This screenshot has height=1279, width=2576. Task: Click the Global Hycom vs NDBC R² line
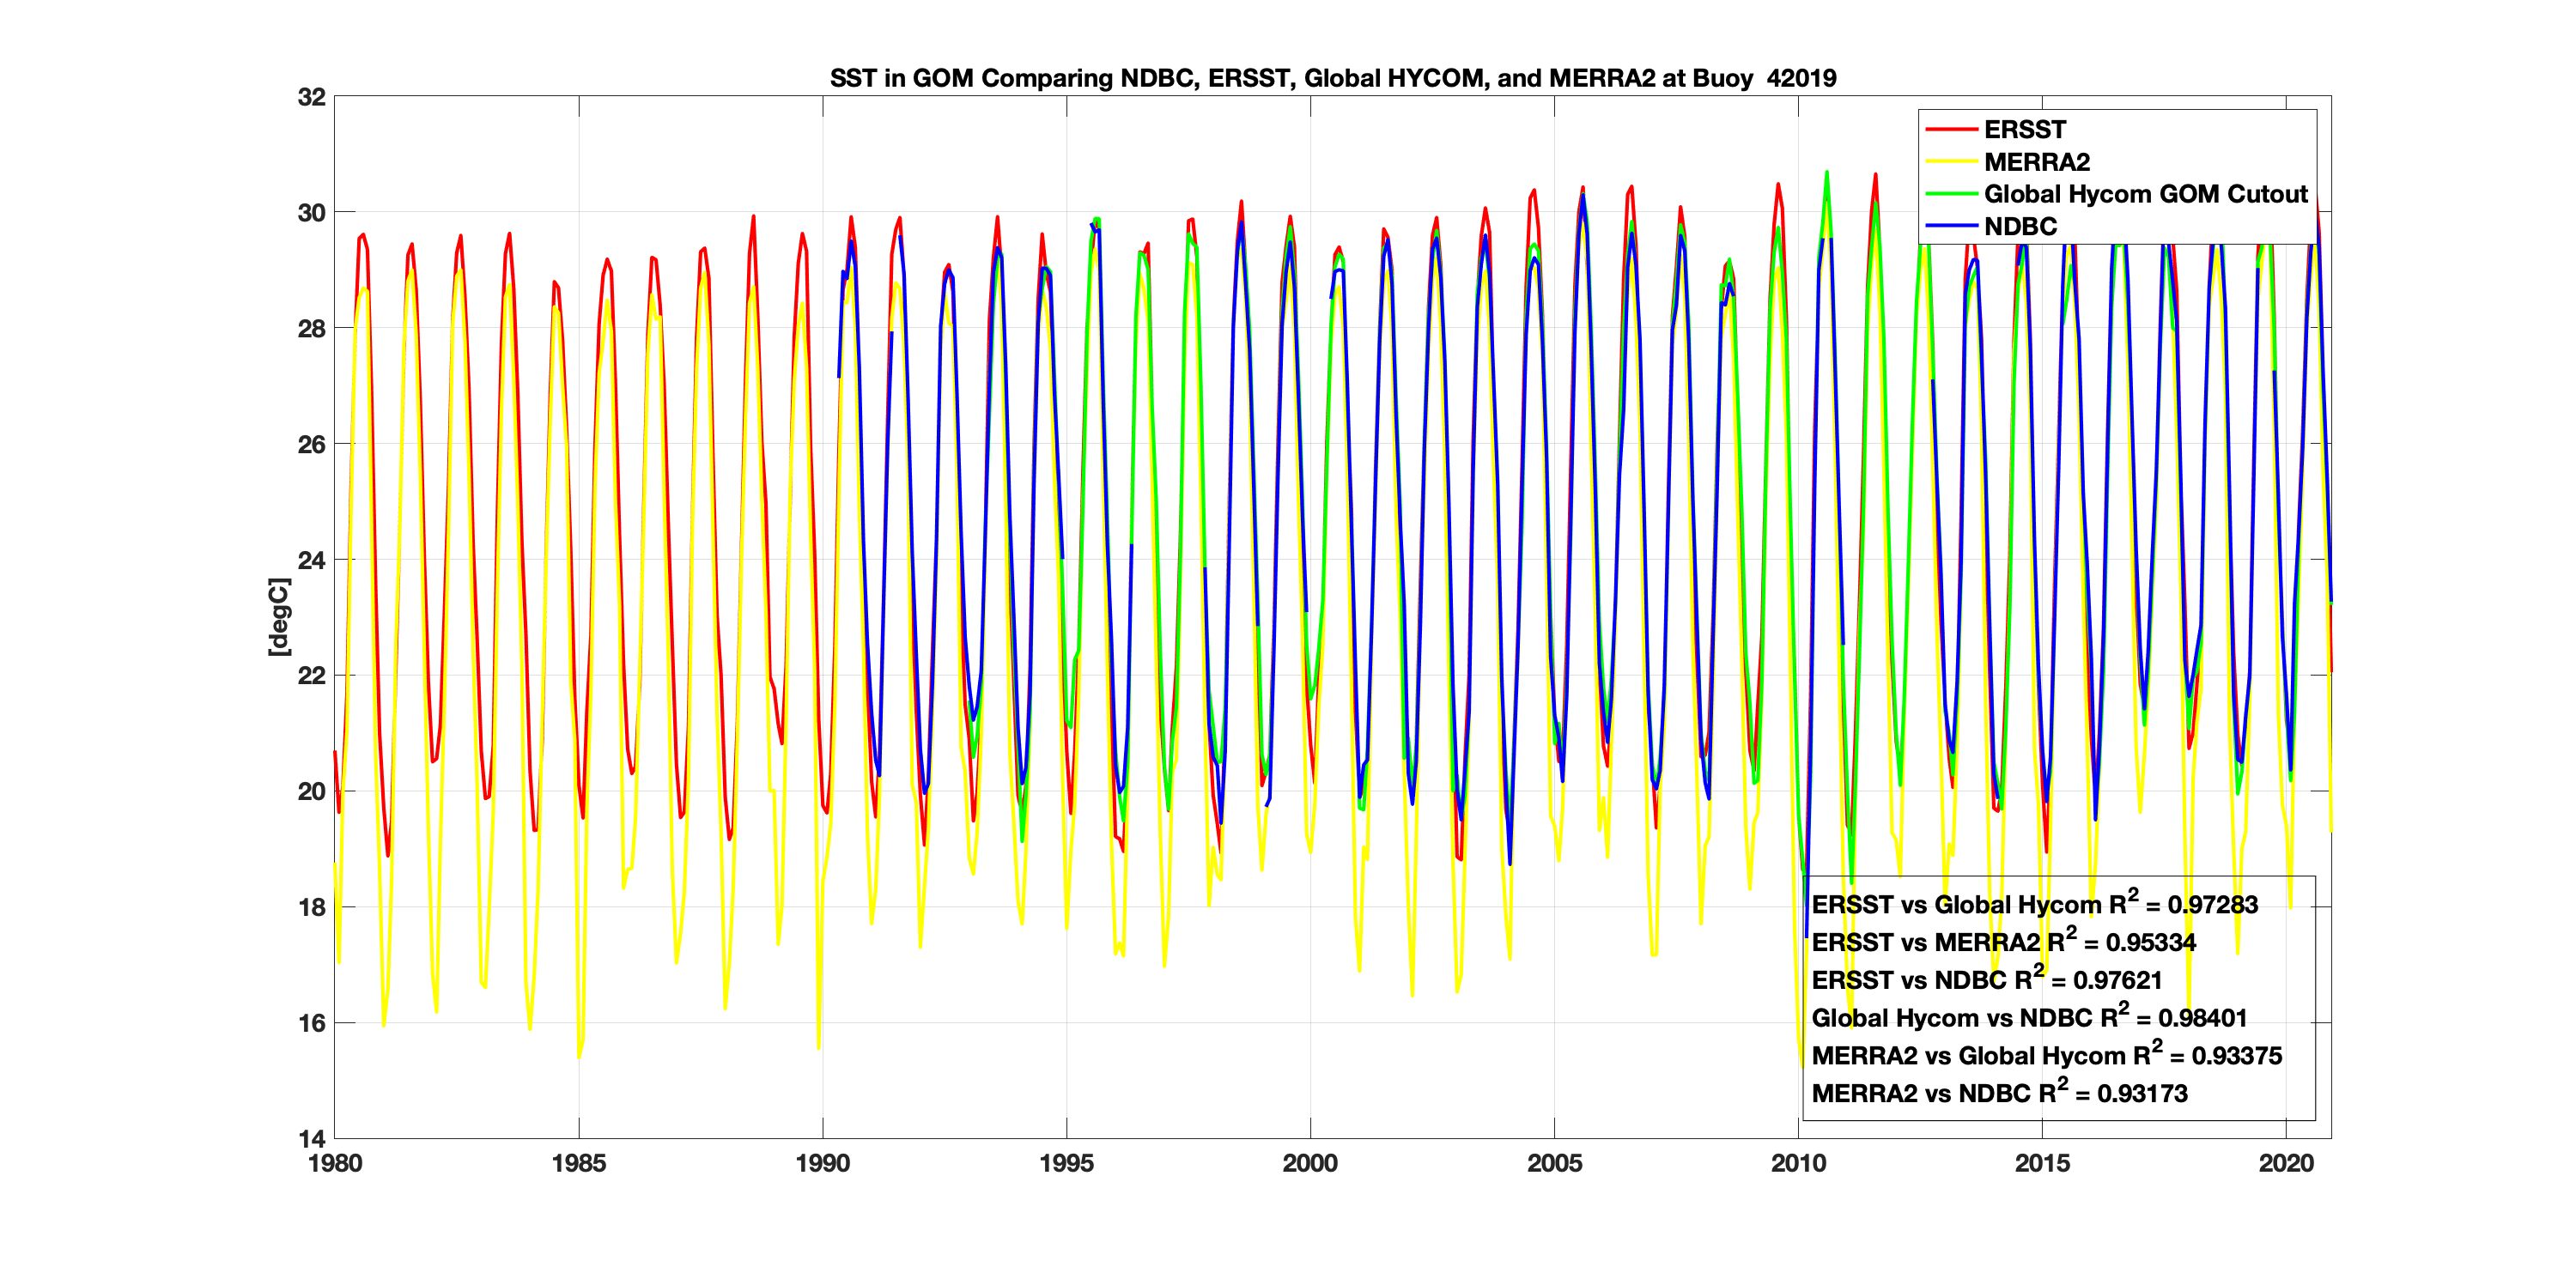coord(2028,1018)
